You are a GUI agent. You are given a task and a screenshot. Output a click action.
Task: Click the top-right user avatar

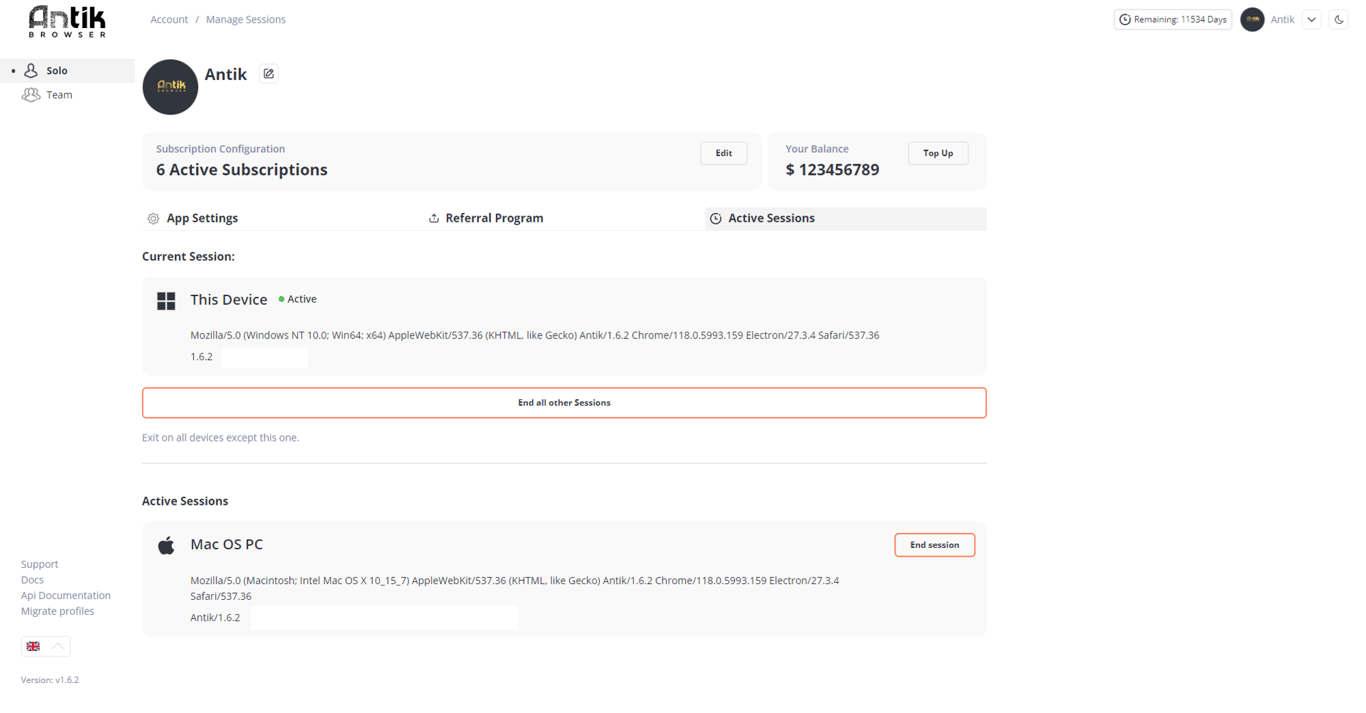(1252, 19)
